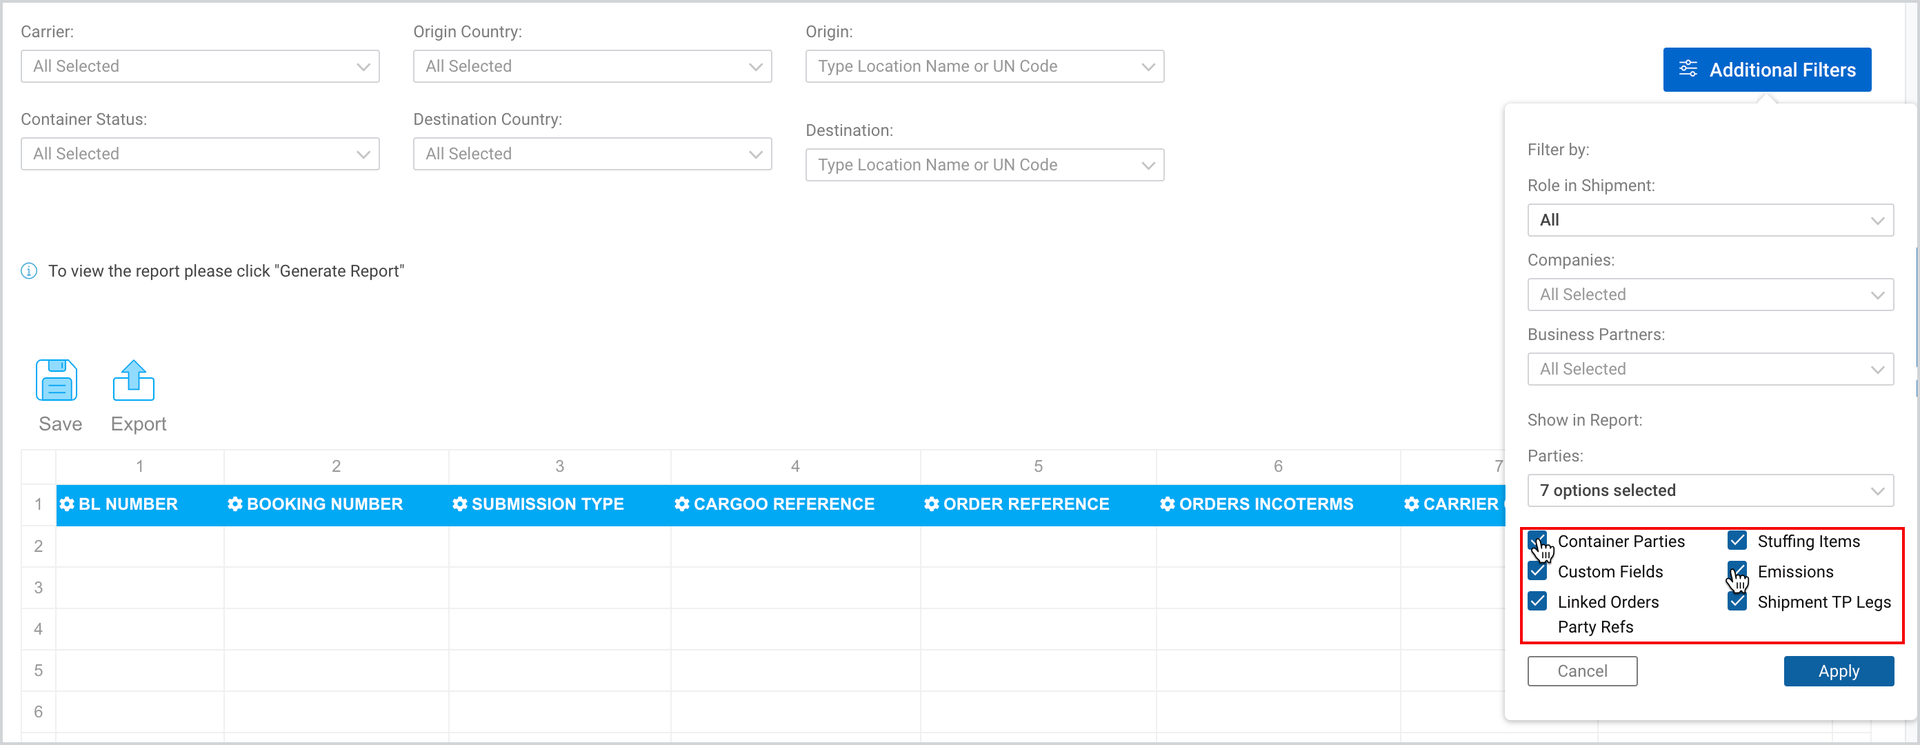Click the Export upload icon

coord(134,381)
